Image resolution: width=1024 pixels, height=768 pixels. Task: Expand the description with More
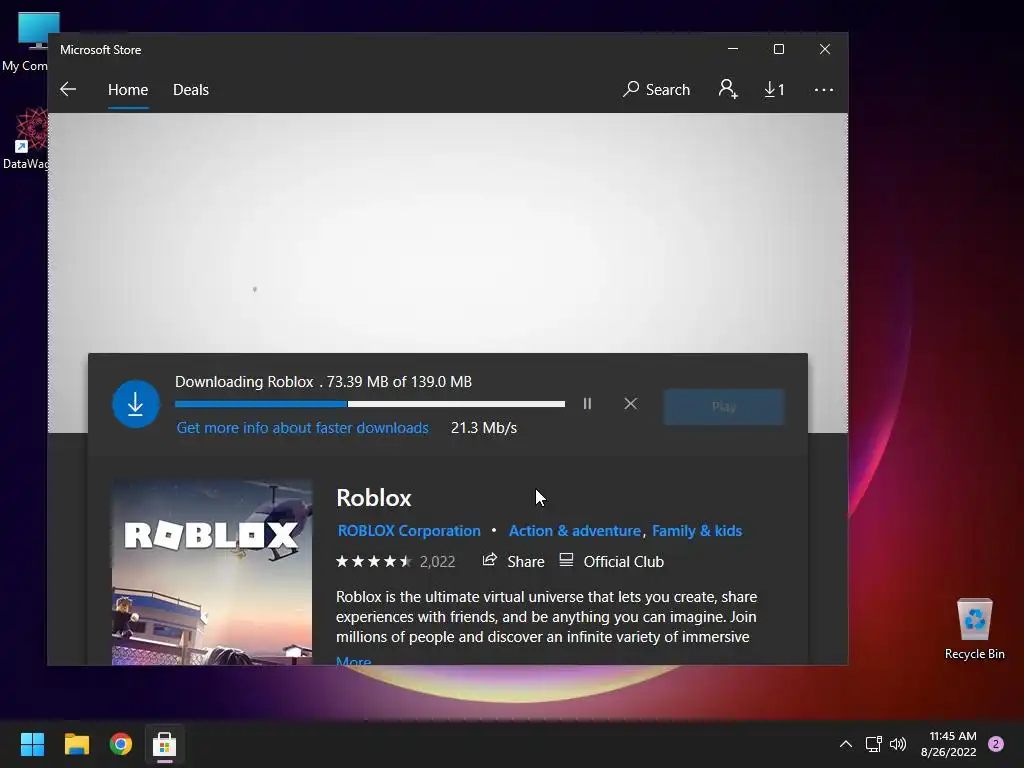tap(353, 661)
